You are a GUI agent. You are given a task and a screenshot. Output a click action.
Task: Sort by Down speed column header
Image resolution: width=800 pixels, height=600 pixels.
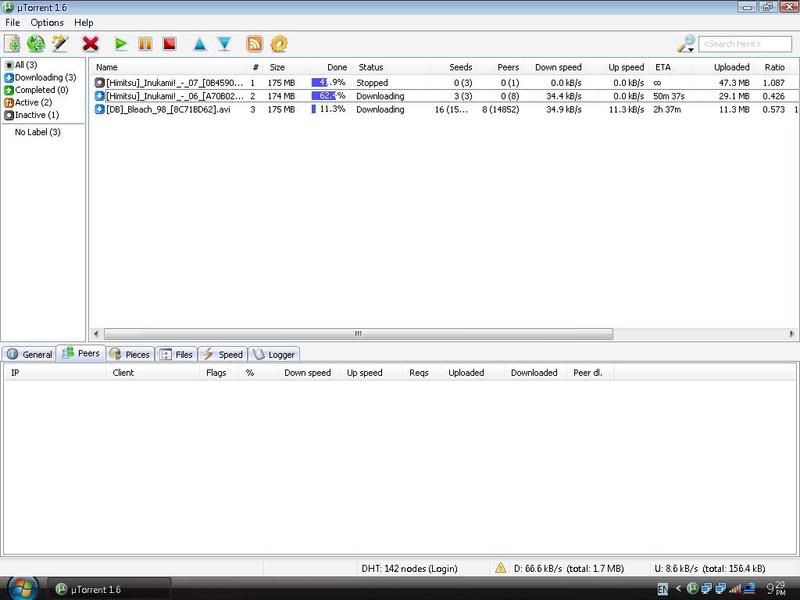(x=558, y=67)
